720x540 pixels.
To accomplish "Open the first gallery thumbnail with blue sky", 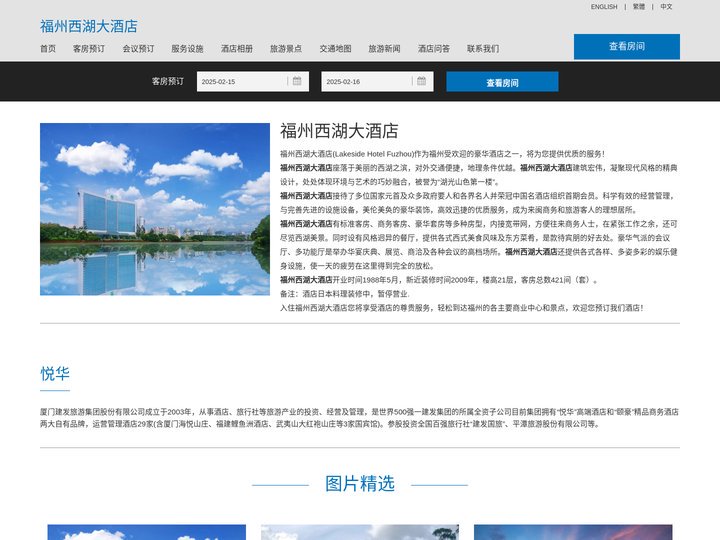I will 146,532.
